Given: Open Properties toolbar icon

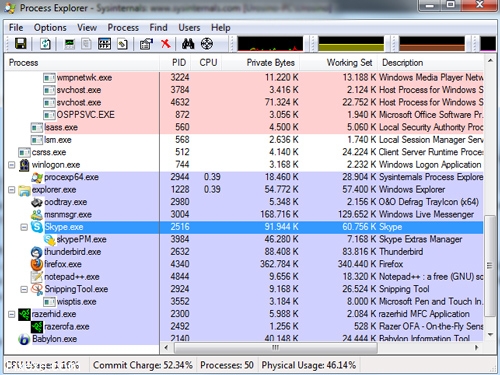Looking at the screenshot, I should point(146,44).
